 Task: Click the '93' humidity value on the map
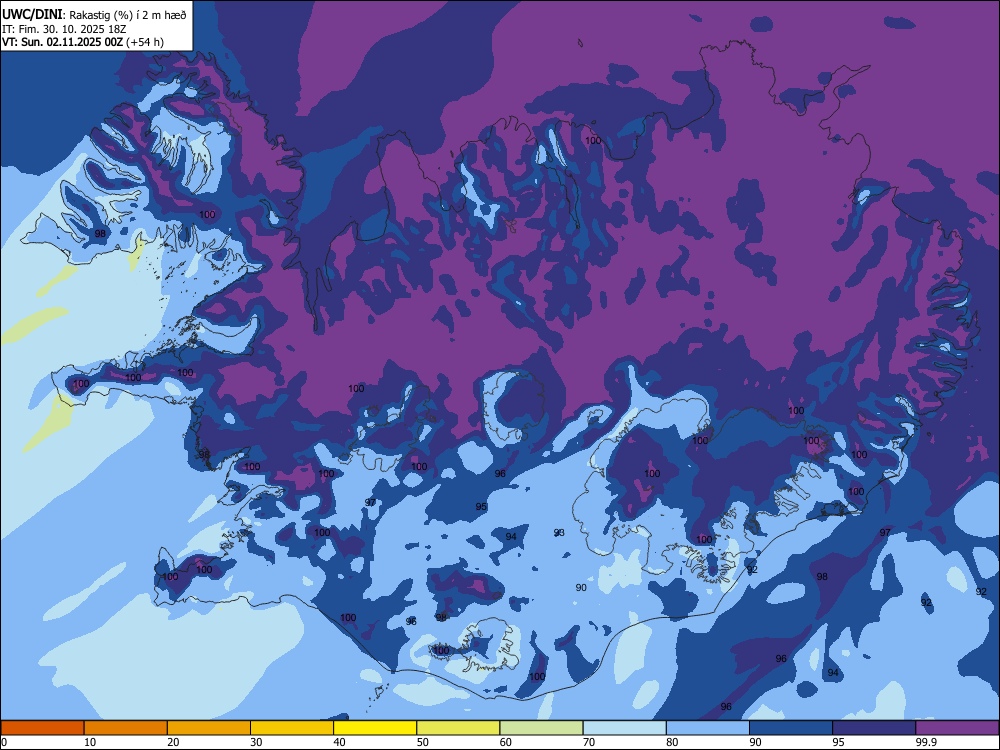[x=559, y=533]
